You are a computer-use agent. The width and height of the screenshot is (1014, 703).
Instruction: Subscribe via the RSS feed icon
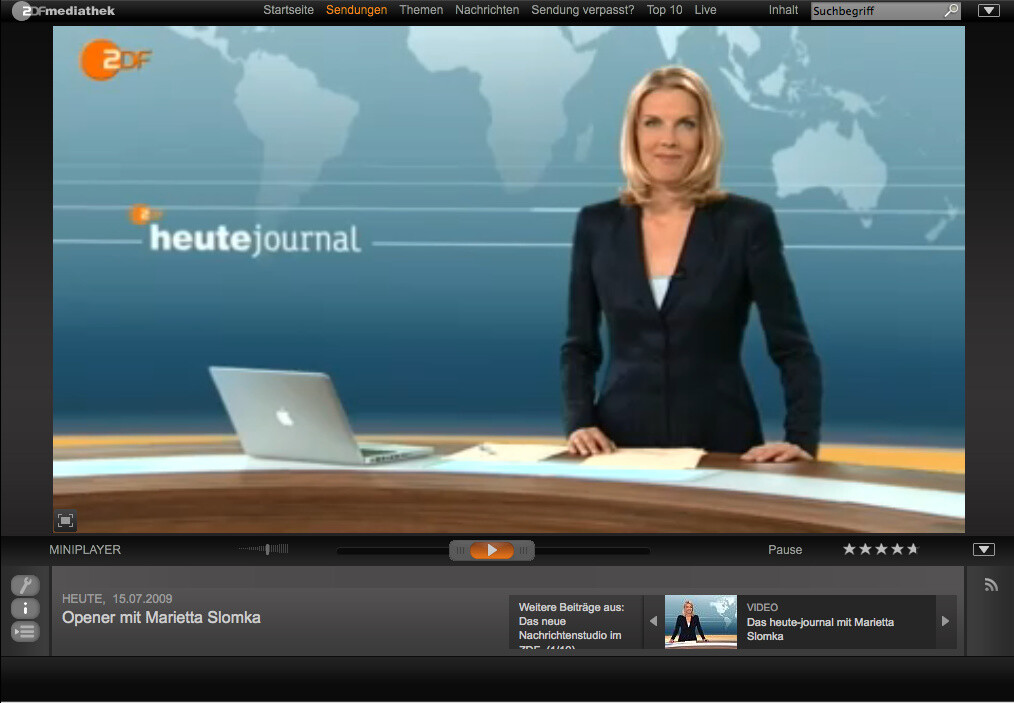(991, 585)
